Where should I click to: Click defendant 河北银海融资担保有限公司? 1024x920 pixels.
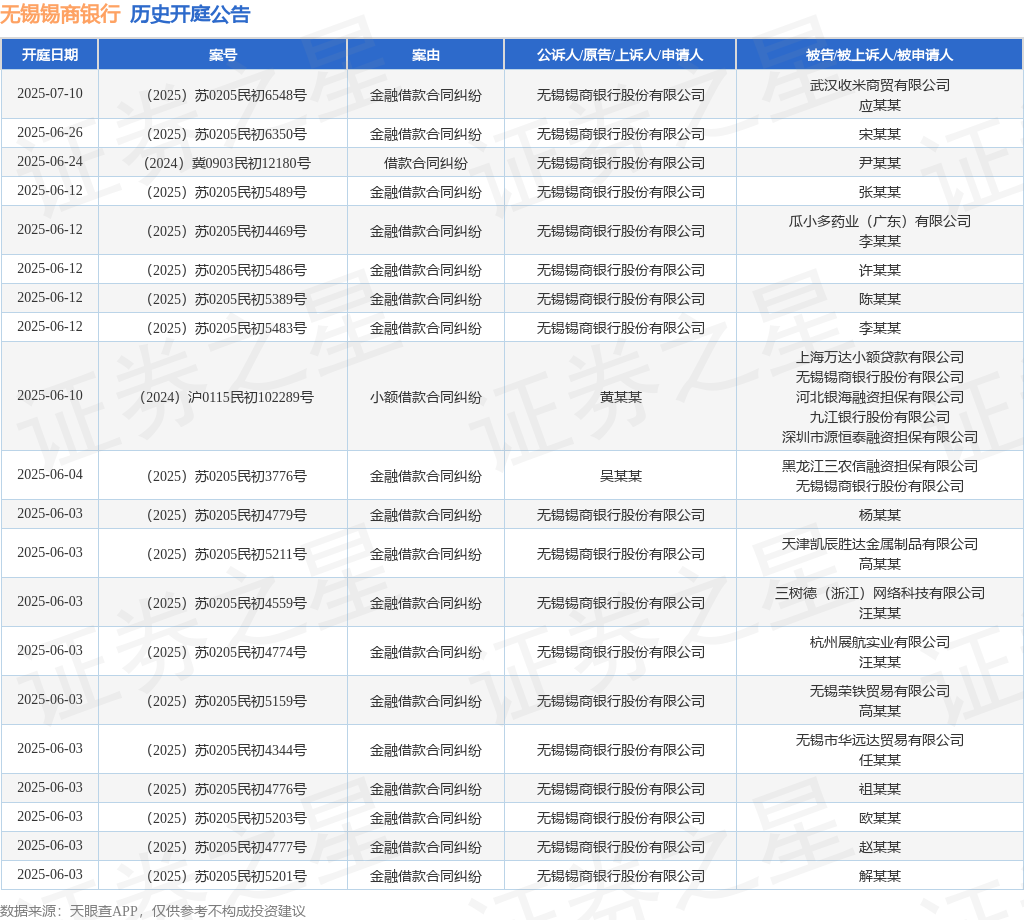(x=880, y=397)
